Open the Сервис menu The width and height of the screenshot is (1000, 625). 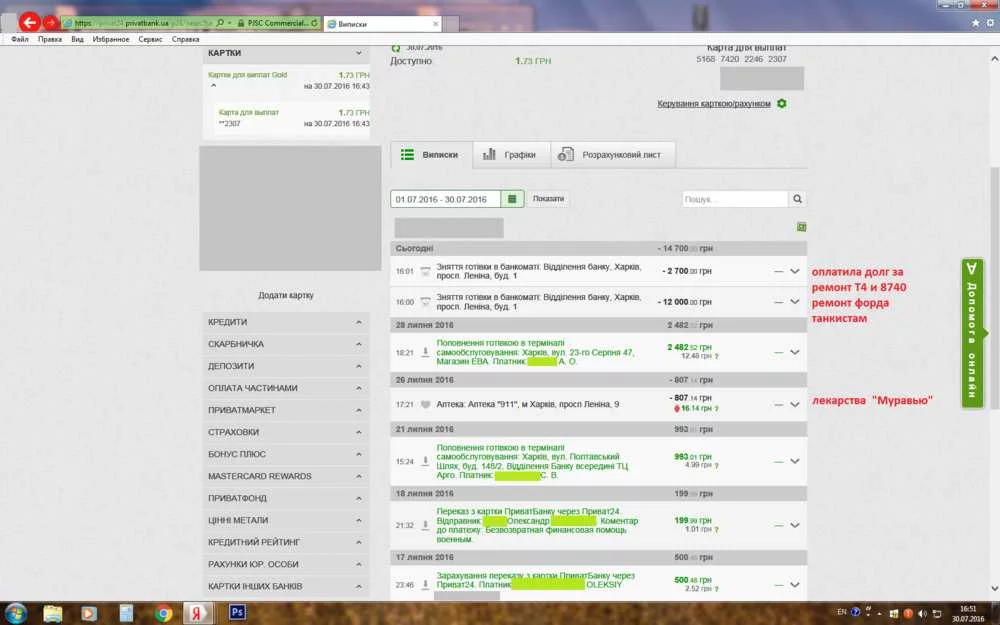(x=151, y=39)
